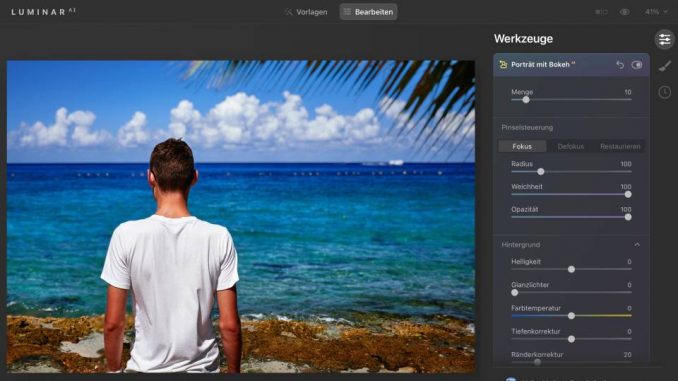Click the man in the photo canvas
The height and width of the screenshot is (381, 678).
pyautogui.click(x=172, y=255)
